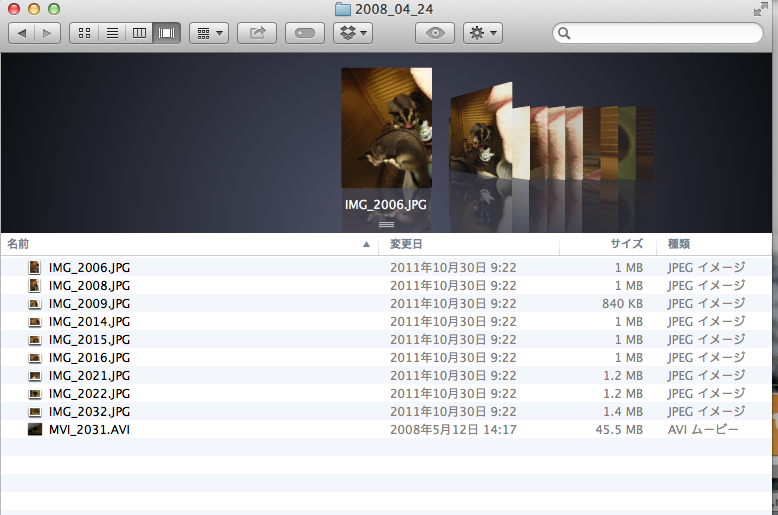Click the AVI ムービー kind entry

[703, 430]
